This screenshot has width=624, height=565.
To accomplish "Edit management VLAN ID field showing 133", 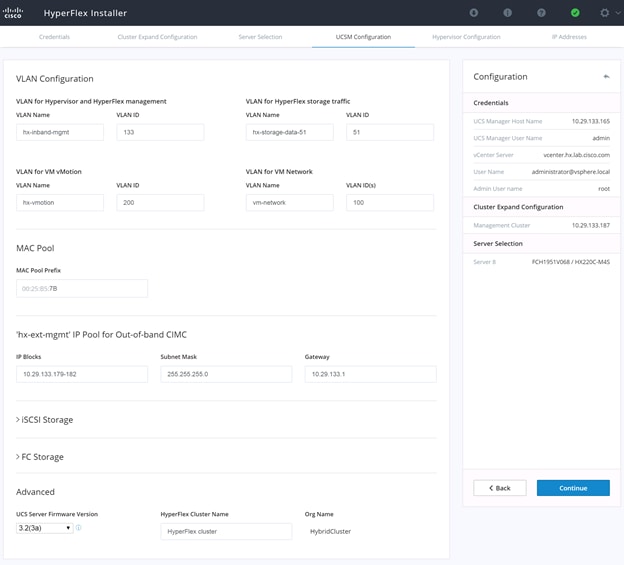I will pos(160,132).
